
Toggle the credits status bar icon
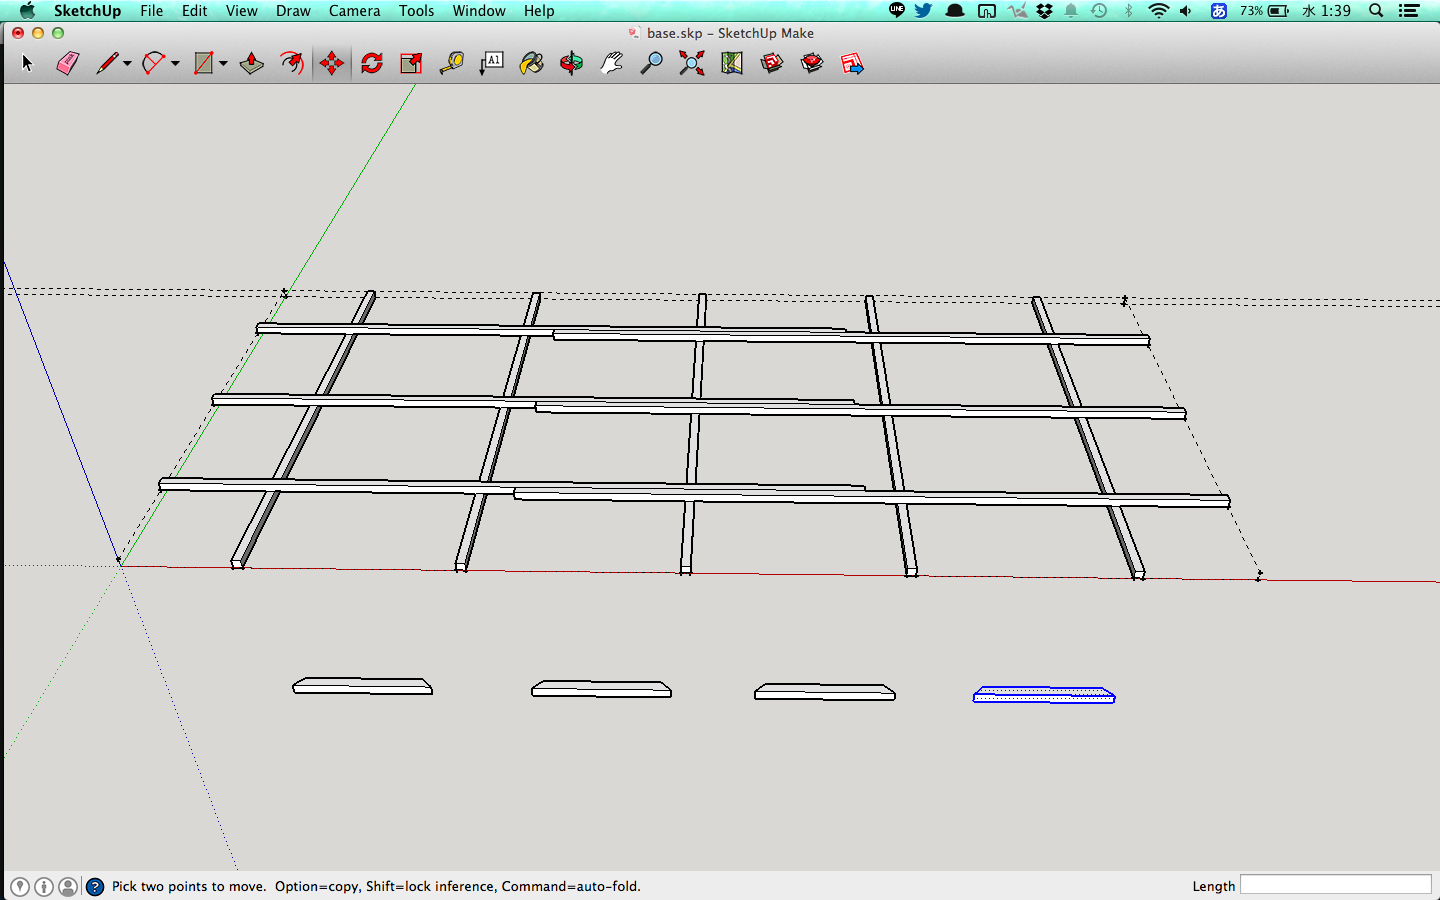click(44, 886)
